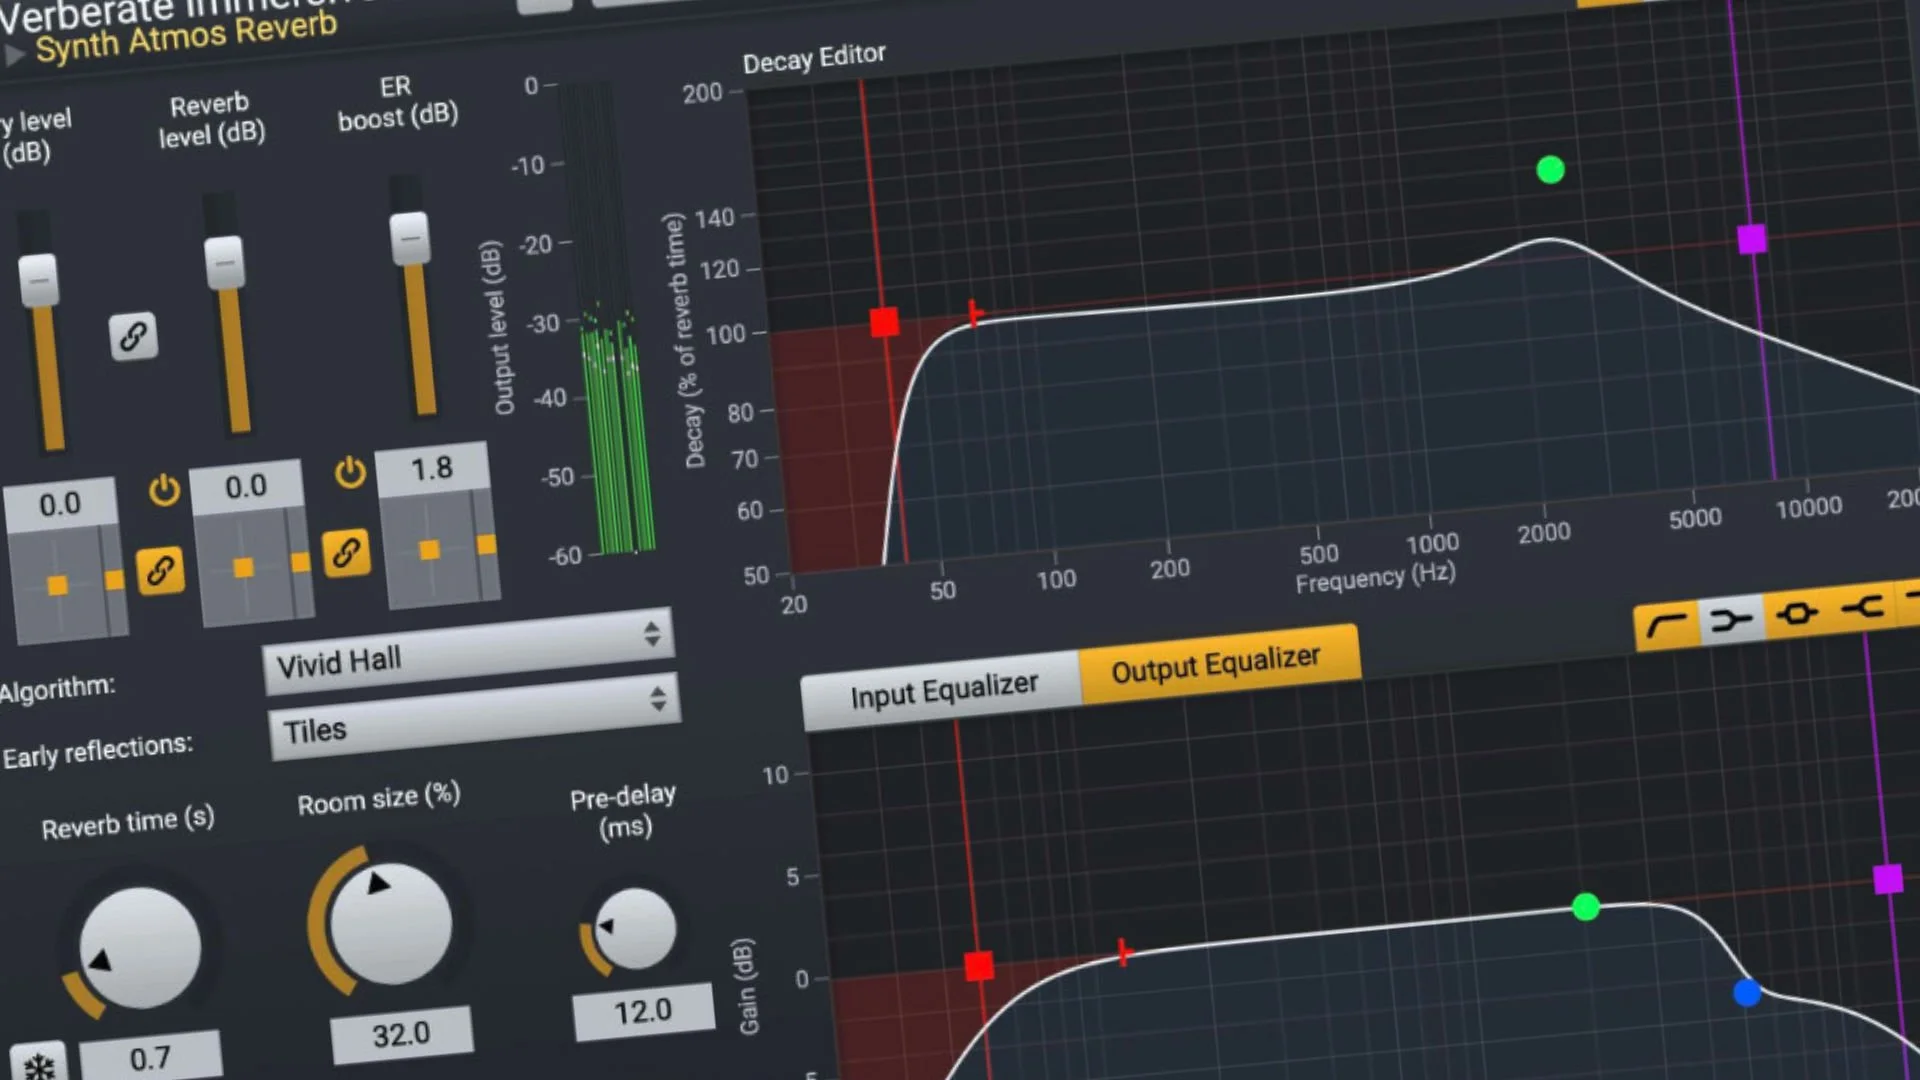This screenshot has height=1080, width=1920.
Task: Toggle yellow link button below Reverb power
Action: 160,571
